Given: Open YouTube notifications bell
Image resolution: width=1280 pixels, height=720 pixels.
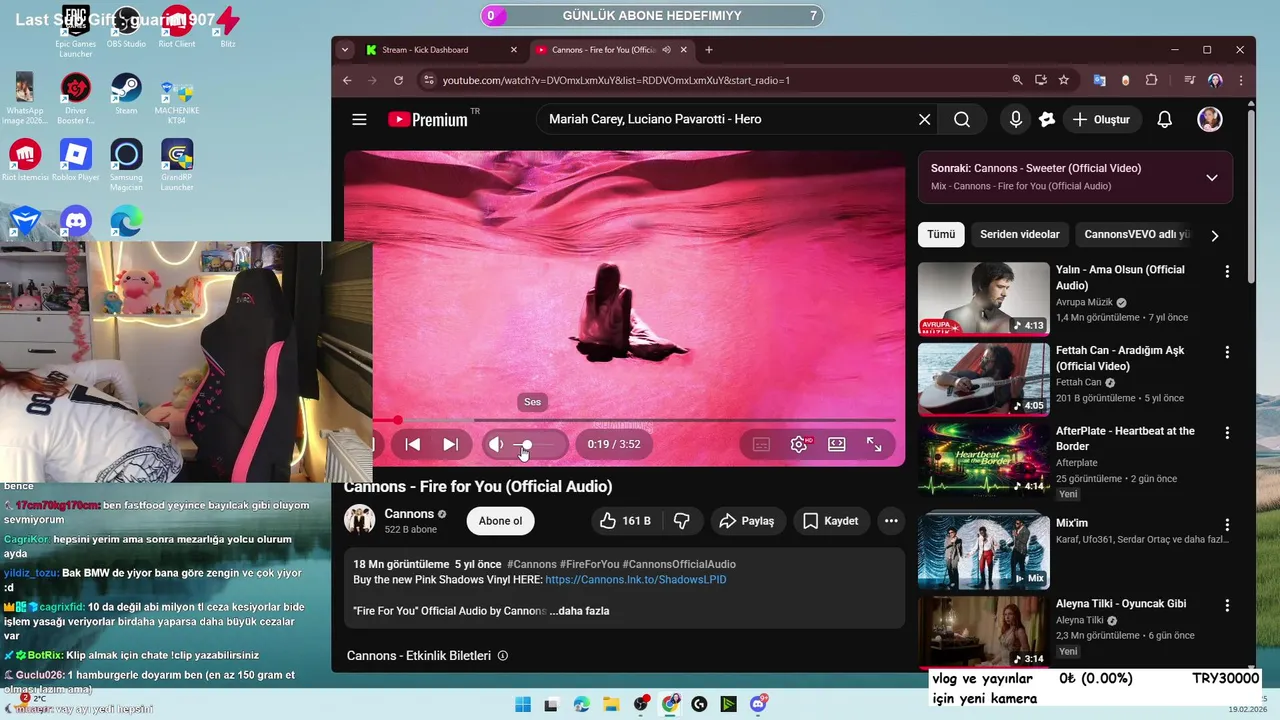Looking at the screenshot, I should pos(1165,120).
